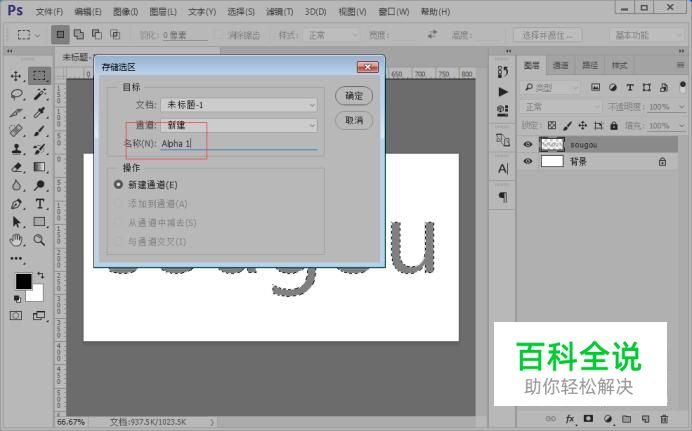The width and height of the screenshot is (692, 431).
Task: Select the Dodge tool
Action: 40,185
